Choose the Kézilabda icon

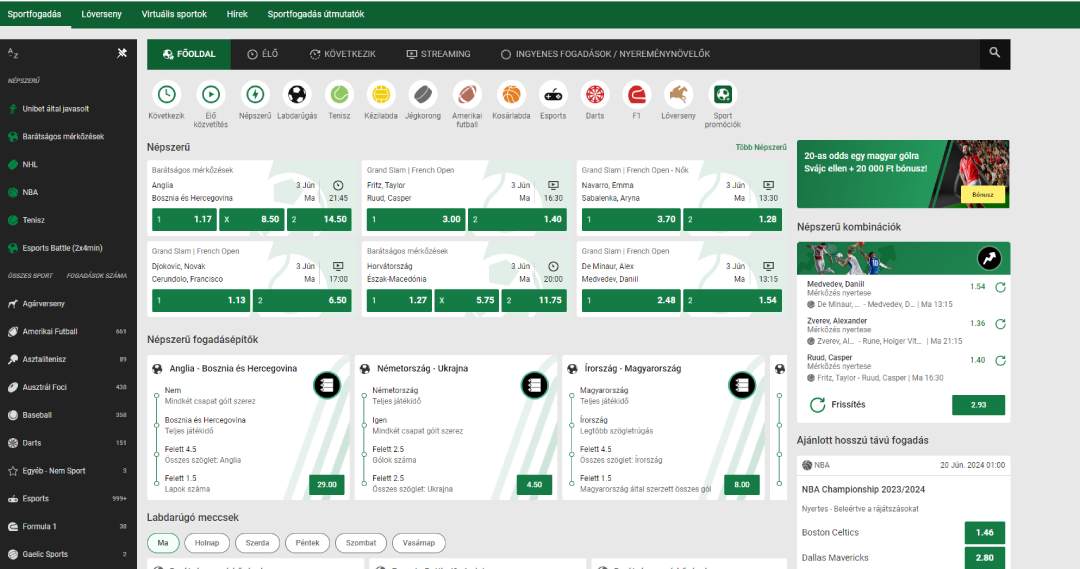tap(381, 94)
